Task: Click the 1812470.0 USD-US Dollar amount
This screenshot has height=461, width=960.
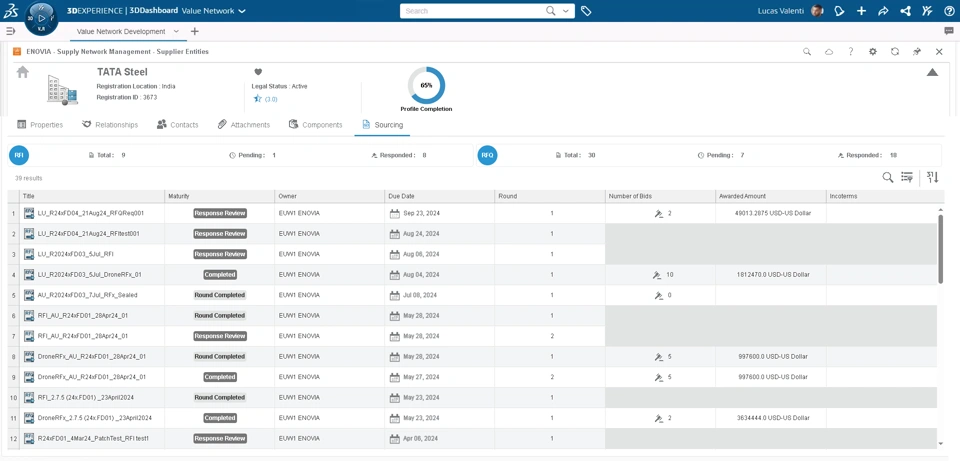Action: [774, 275]
